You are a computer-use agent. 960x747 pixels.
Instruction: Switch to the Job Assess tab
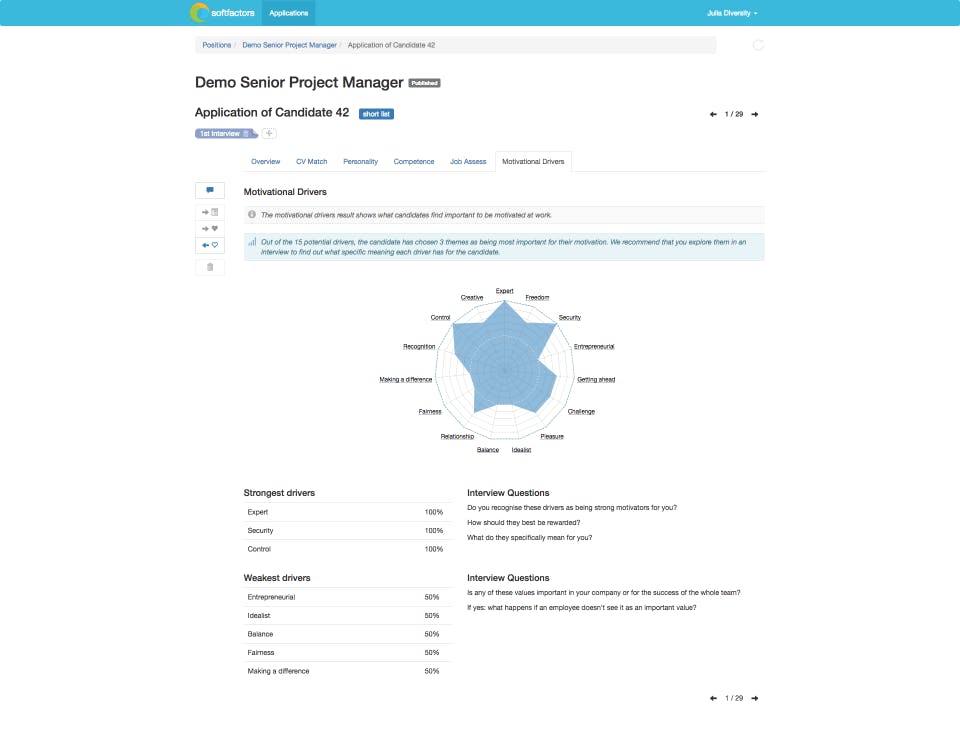(468, 162)
